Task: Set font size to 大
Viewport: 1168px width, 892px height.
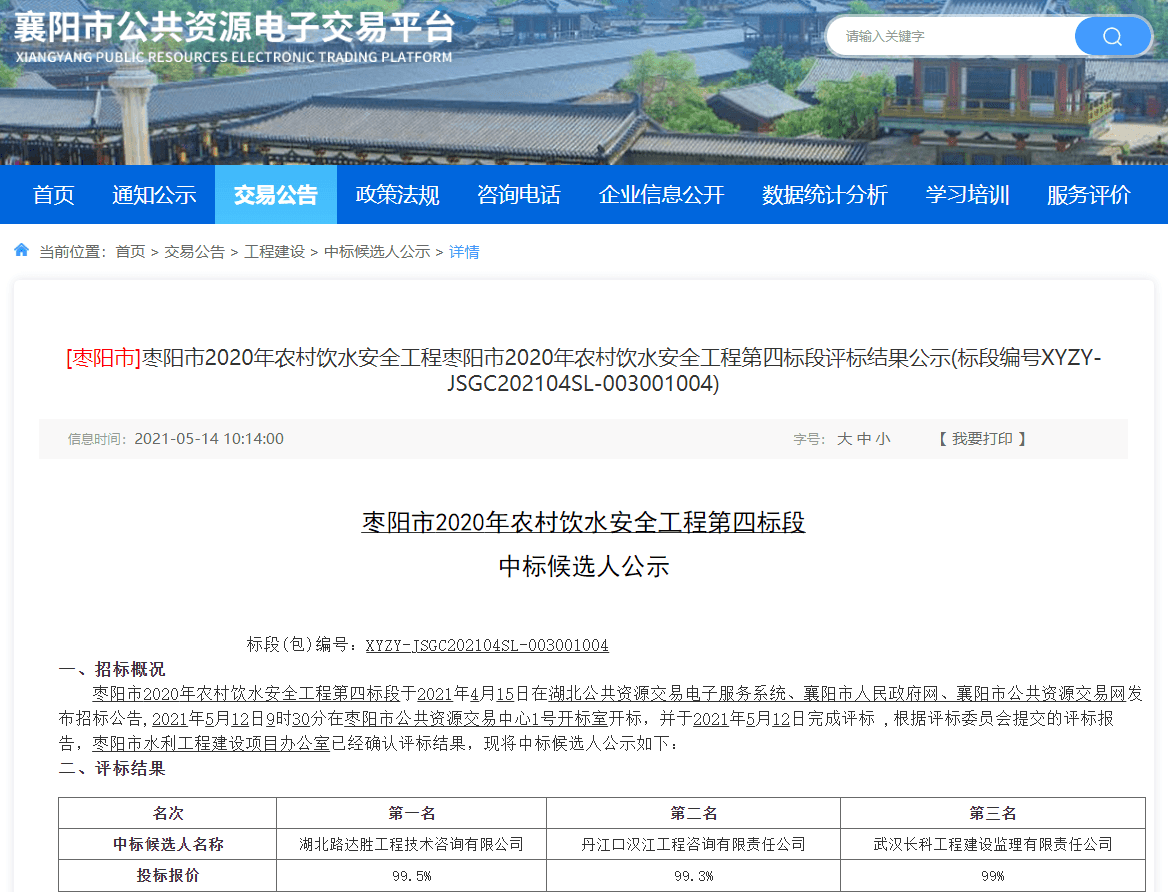Action: point(844,439)
